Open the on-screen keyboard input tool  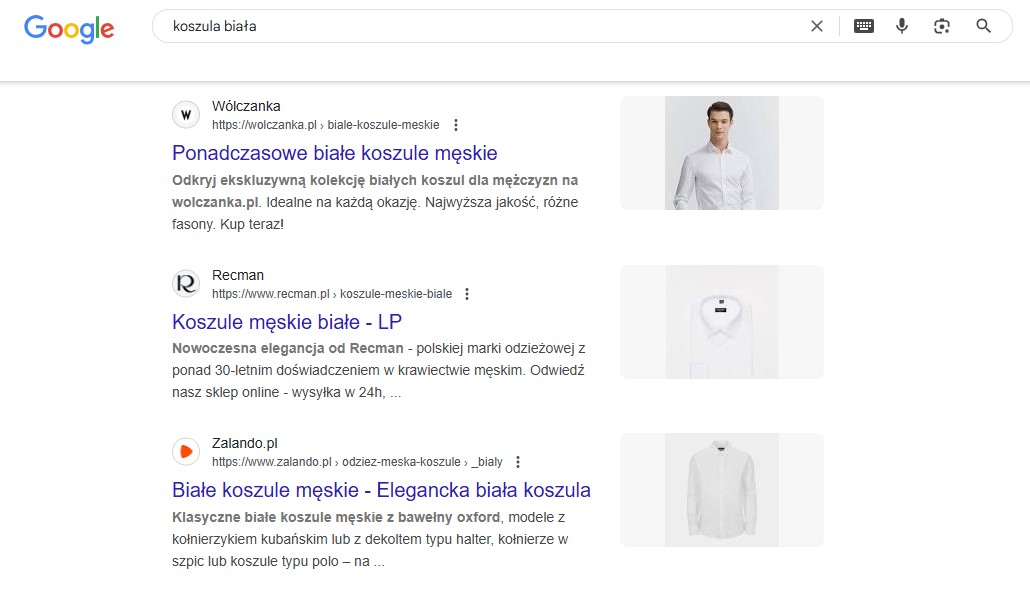[x=864, y=26]
